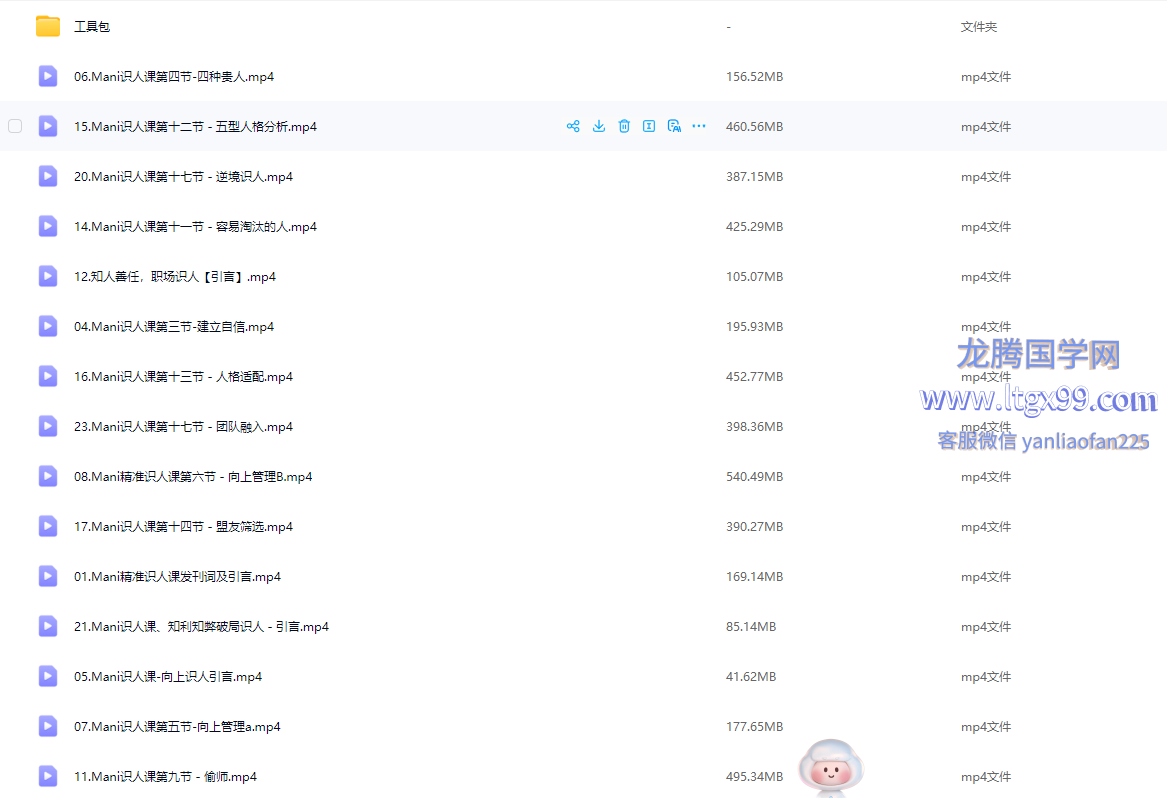Click the share icon on file 15 row
Viewport: 1167px width, 798px height.
(x=573, y=126)
